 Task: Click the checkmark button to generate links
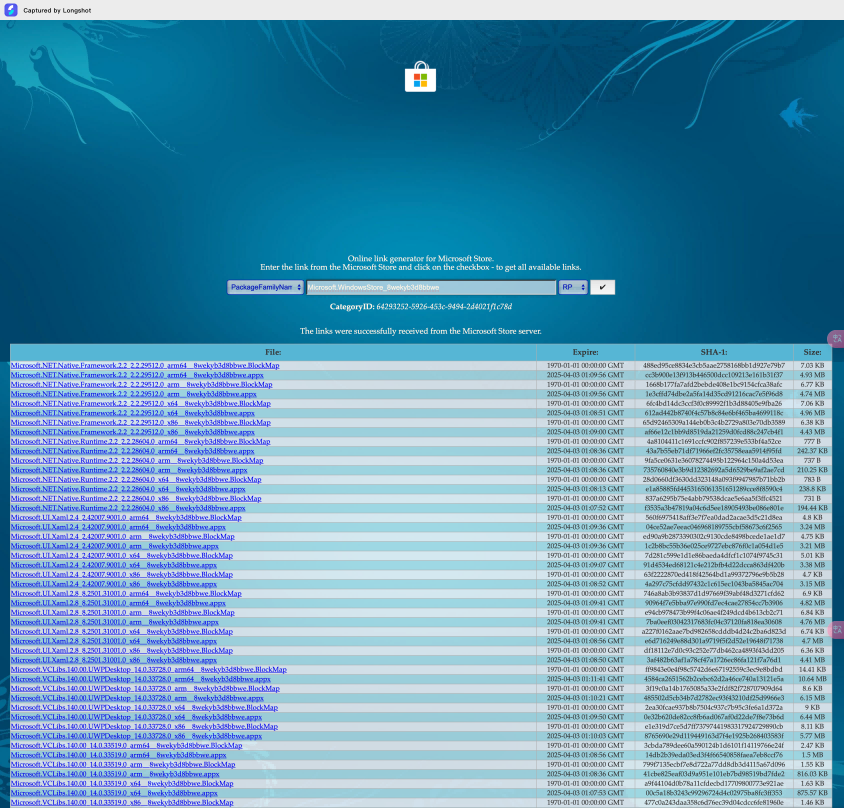[x=602, y=287]
